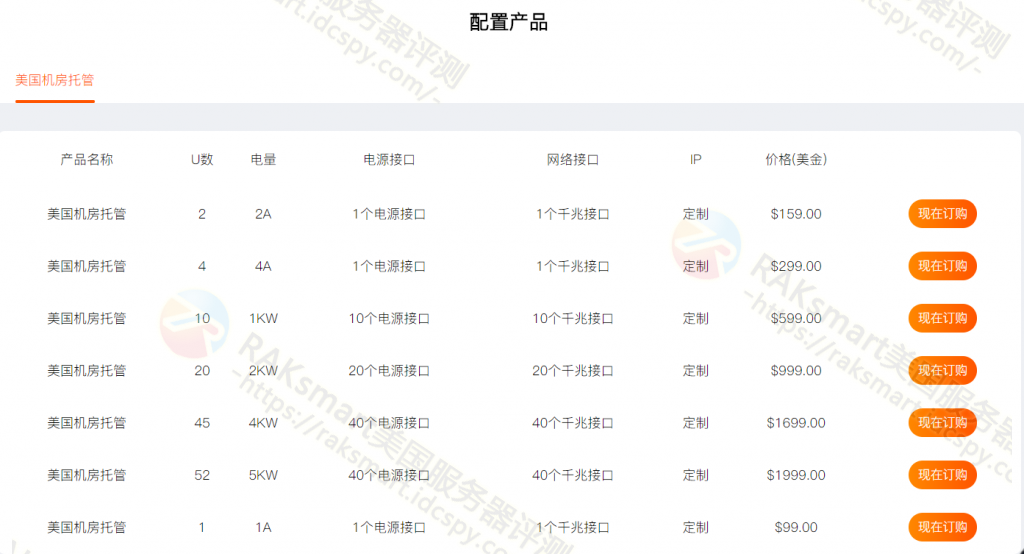
Task: Select the $1999.00 price cell
Action: (x=796, y=475)
